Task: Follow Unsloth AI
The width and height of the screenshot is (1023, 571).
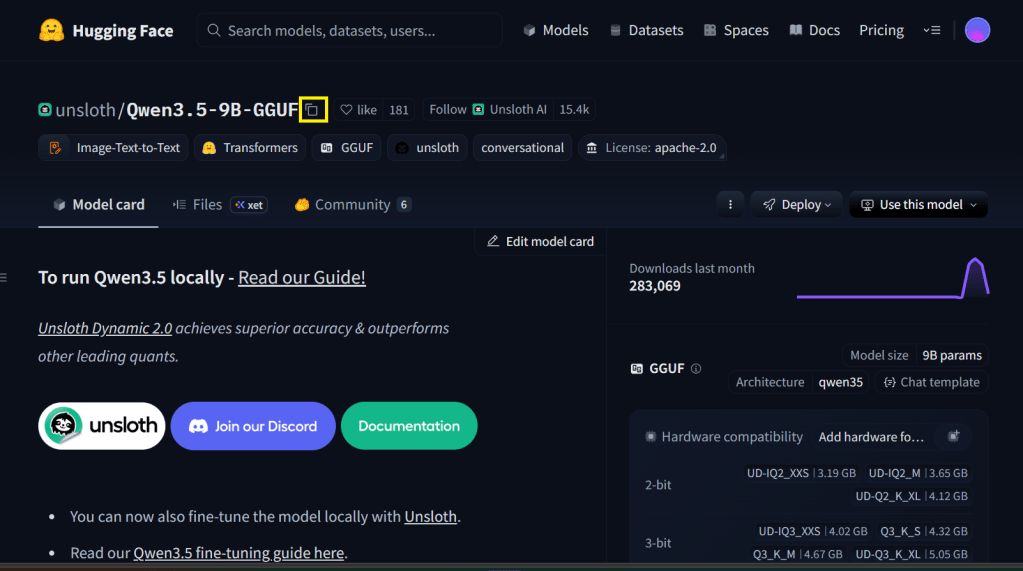Action: (487, 110)
